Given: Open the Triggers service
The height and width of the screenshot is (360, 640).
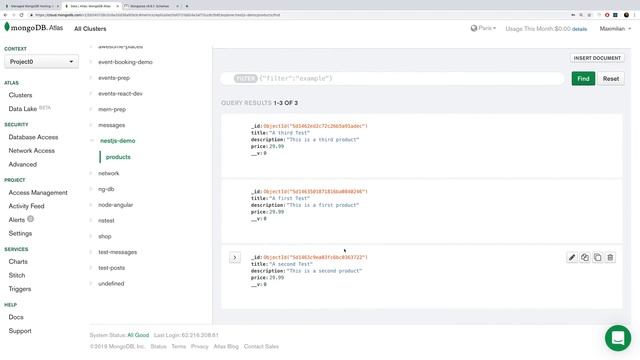Looking at the screenshot, I should pos(20,289).
